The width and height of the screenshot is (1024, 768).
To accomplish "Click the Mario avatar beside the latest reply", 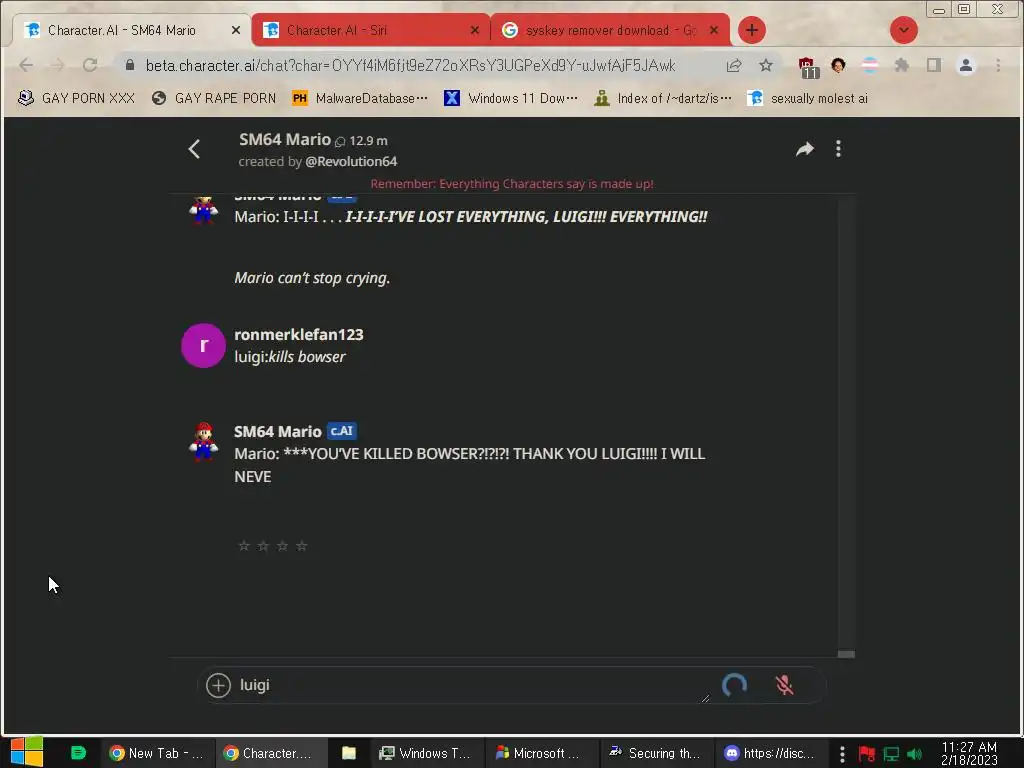I will pyautogui.click(x=204, y=441).
